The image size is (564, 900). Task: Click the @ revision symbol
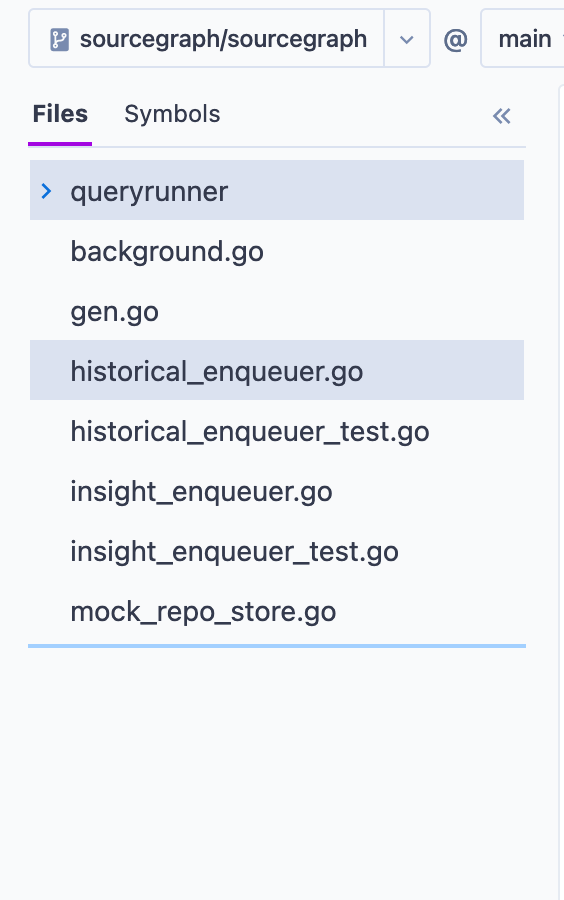(x=456, y=40)
